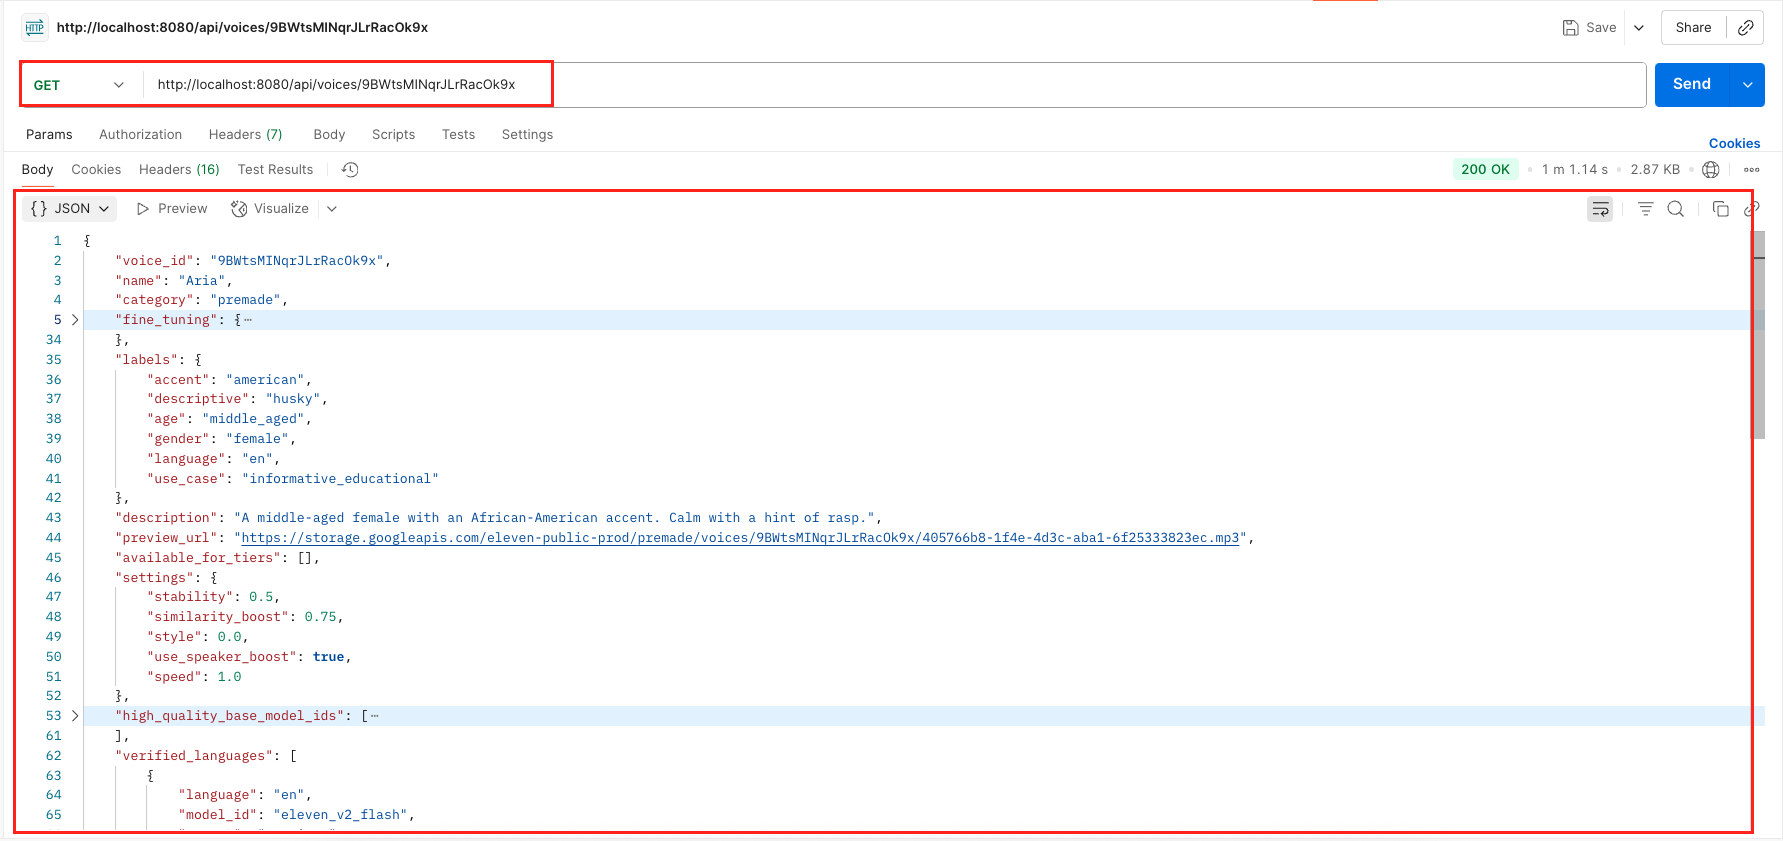The image size is (1783, 841).
Task: Open the preview_url googleapis mp3 link
Action: pyautogui.click(x=740, y=538)
